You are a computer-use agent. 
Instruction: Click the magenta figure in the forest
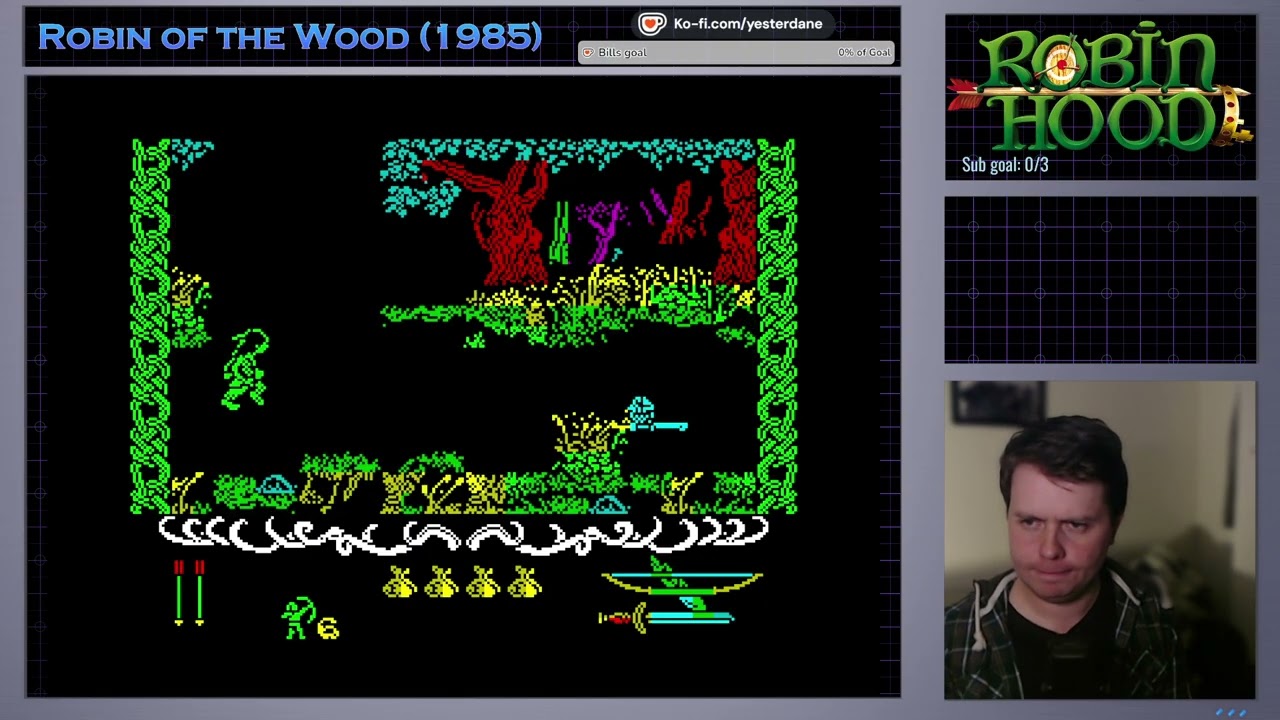pos(602,230)
